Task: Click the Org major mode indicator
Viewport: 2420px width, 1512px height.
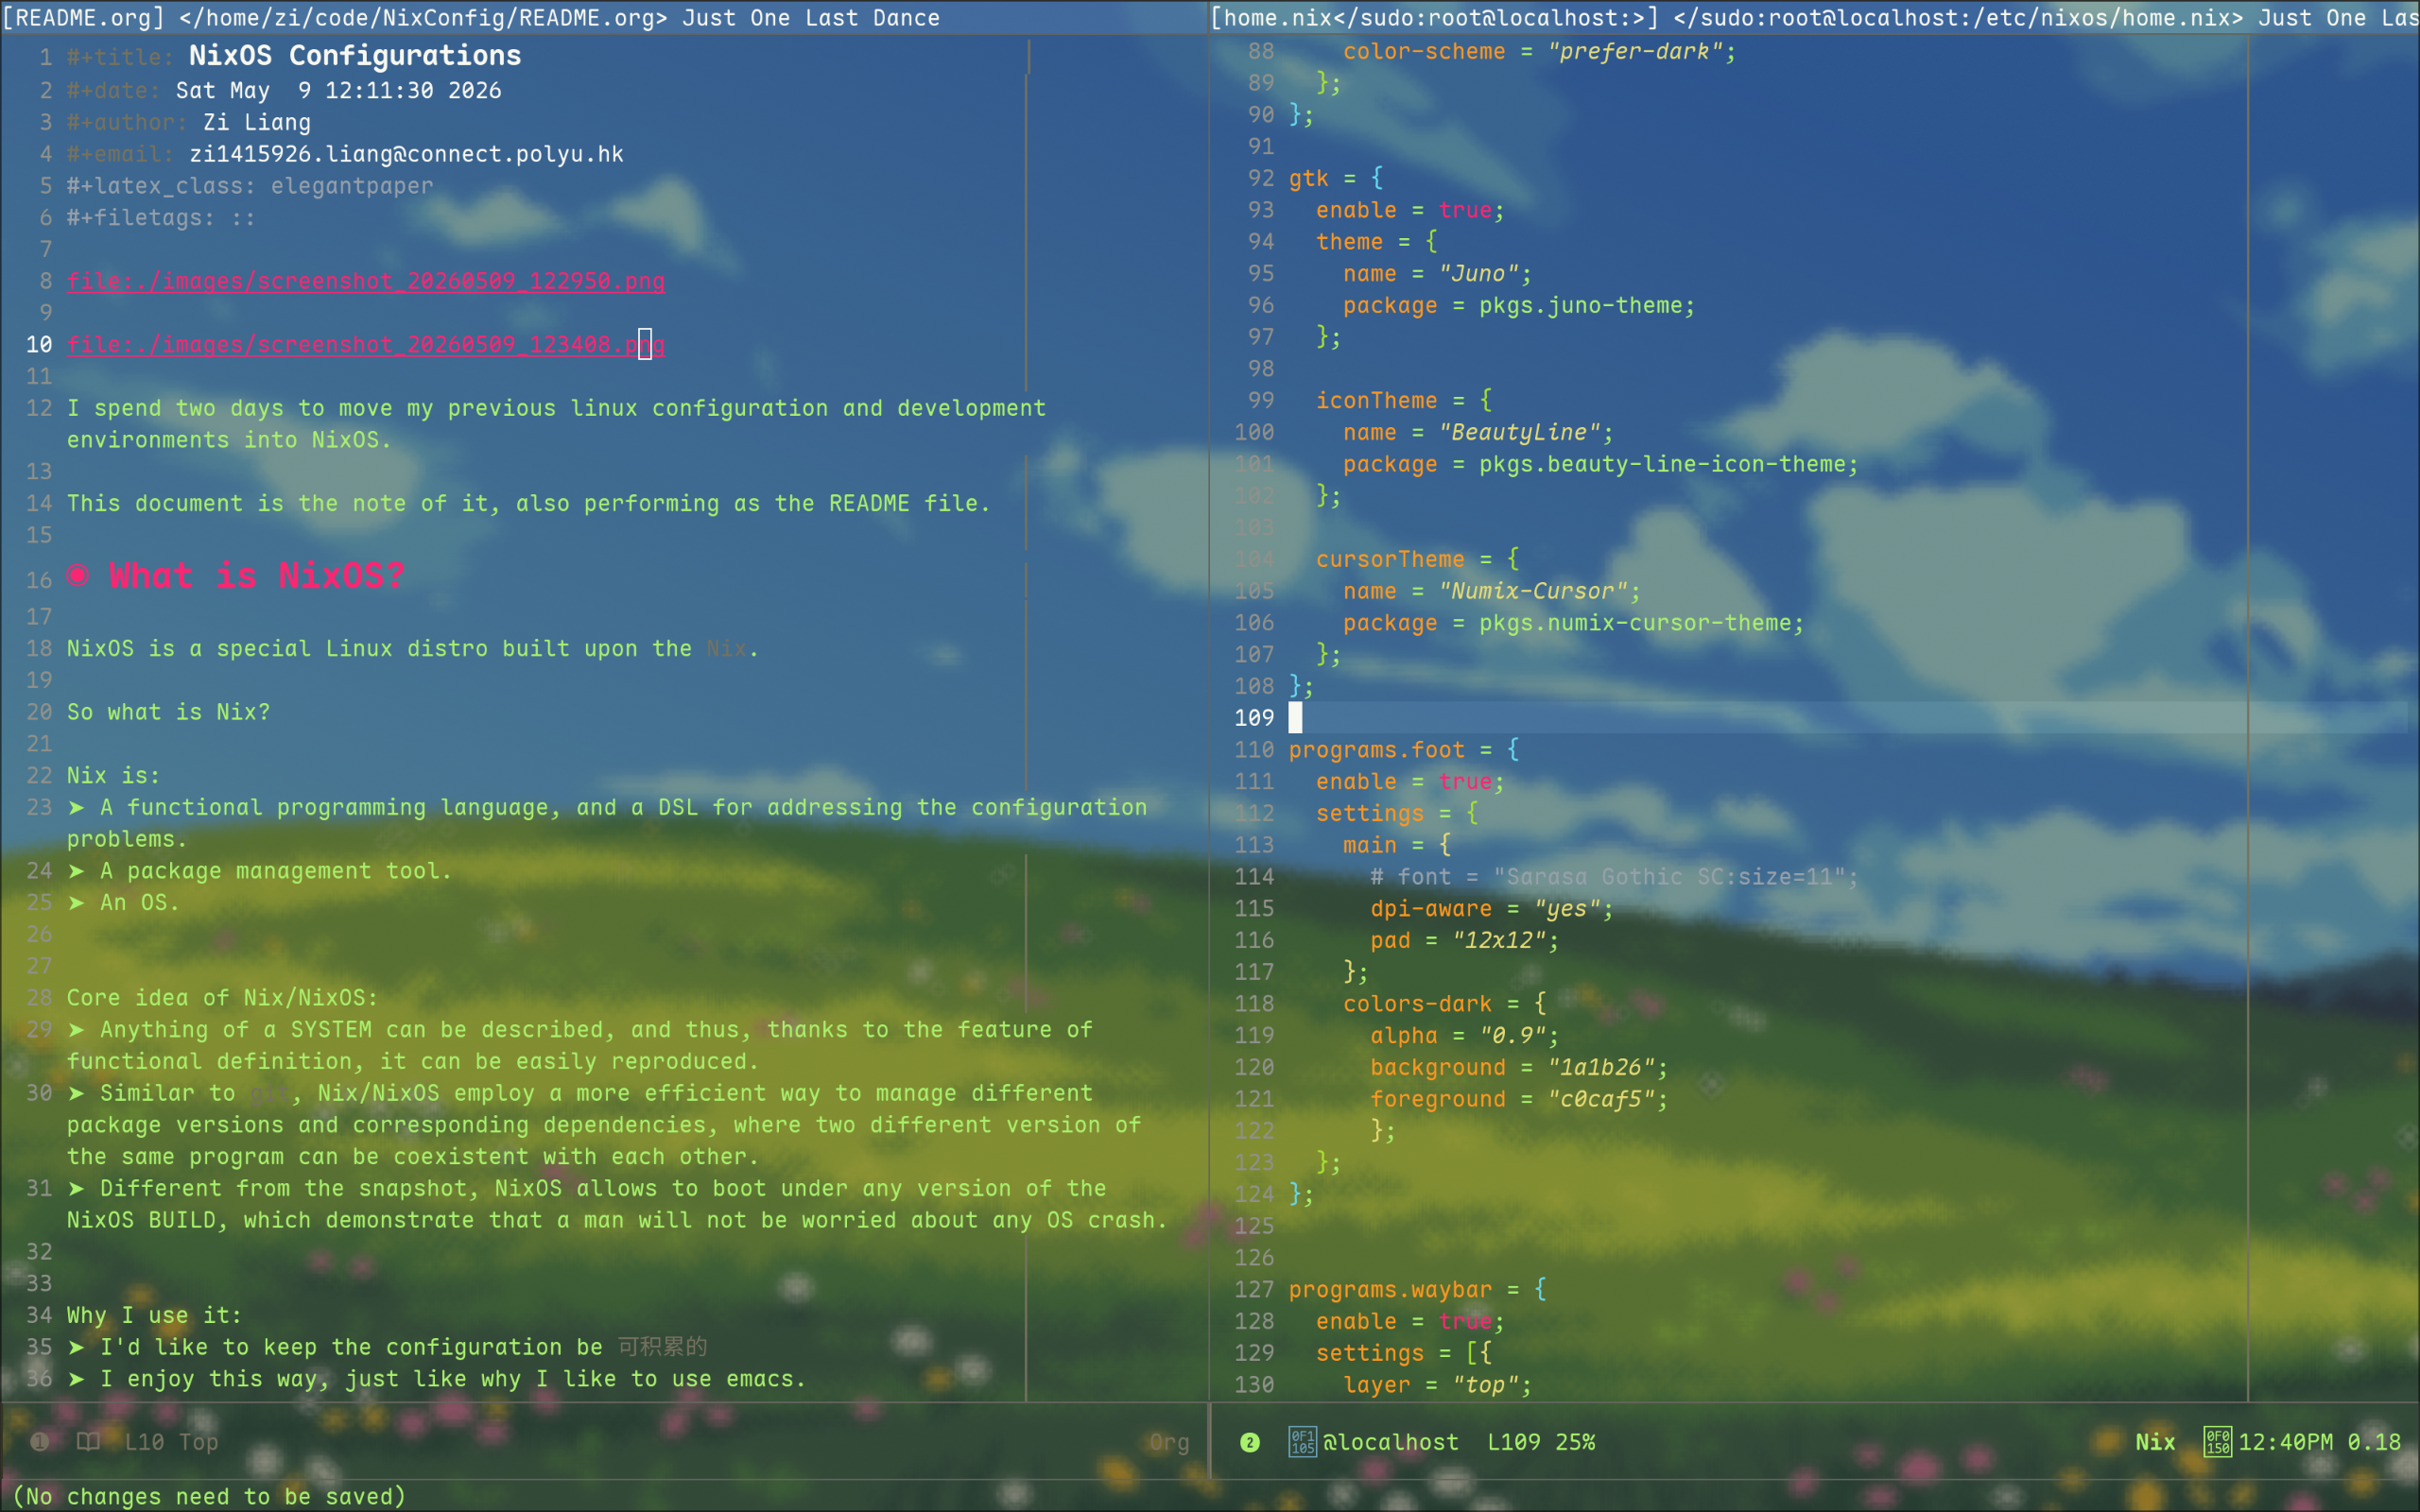Action: (1169, 1442)
